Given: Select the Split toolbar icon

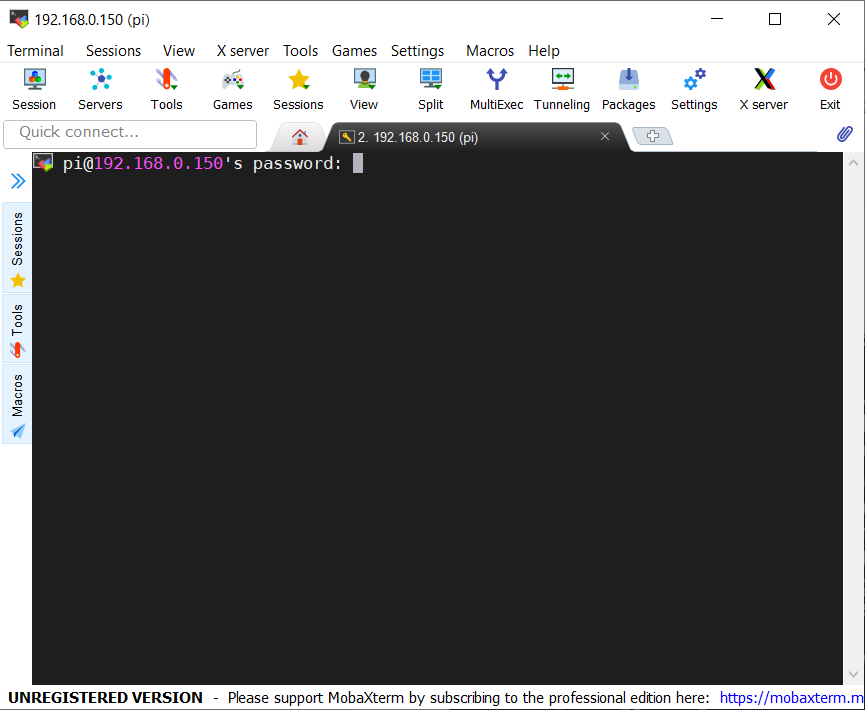Looking at the screenshot, I should pyautogui.click(x=430, y=89).
